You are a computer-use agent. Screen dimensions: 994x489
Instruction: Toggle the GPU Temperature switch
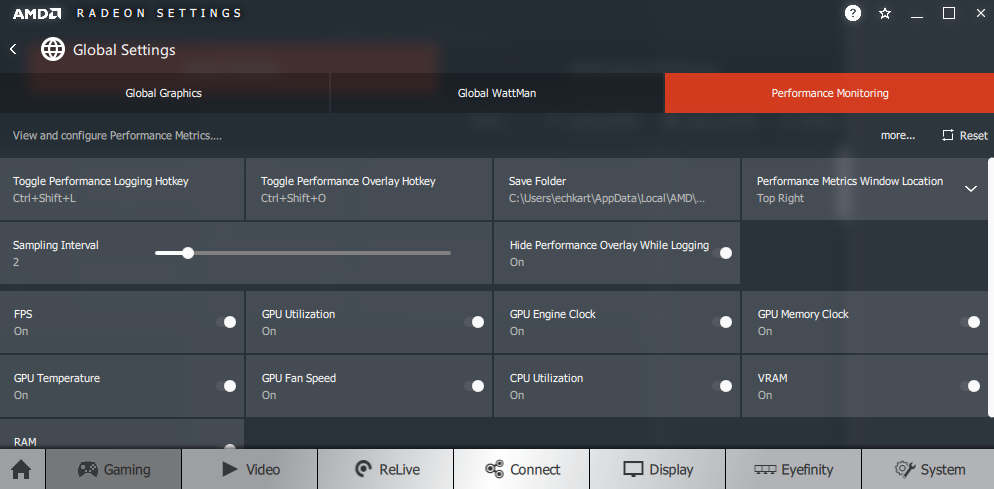pyautogui.click(x=226, y=386)
